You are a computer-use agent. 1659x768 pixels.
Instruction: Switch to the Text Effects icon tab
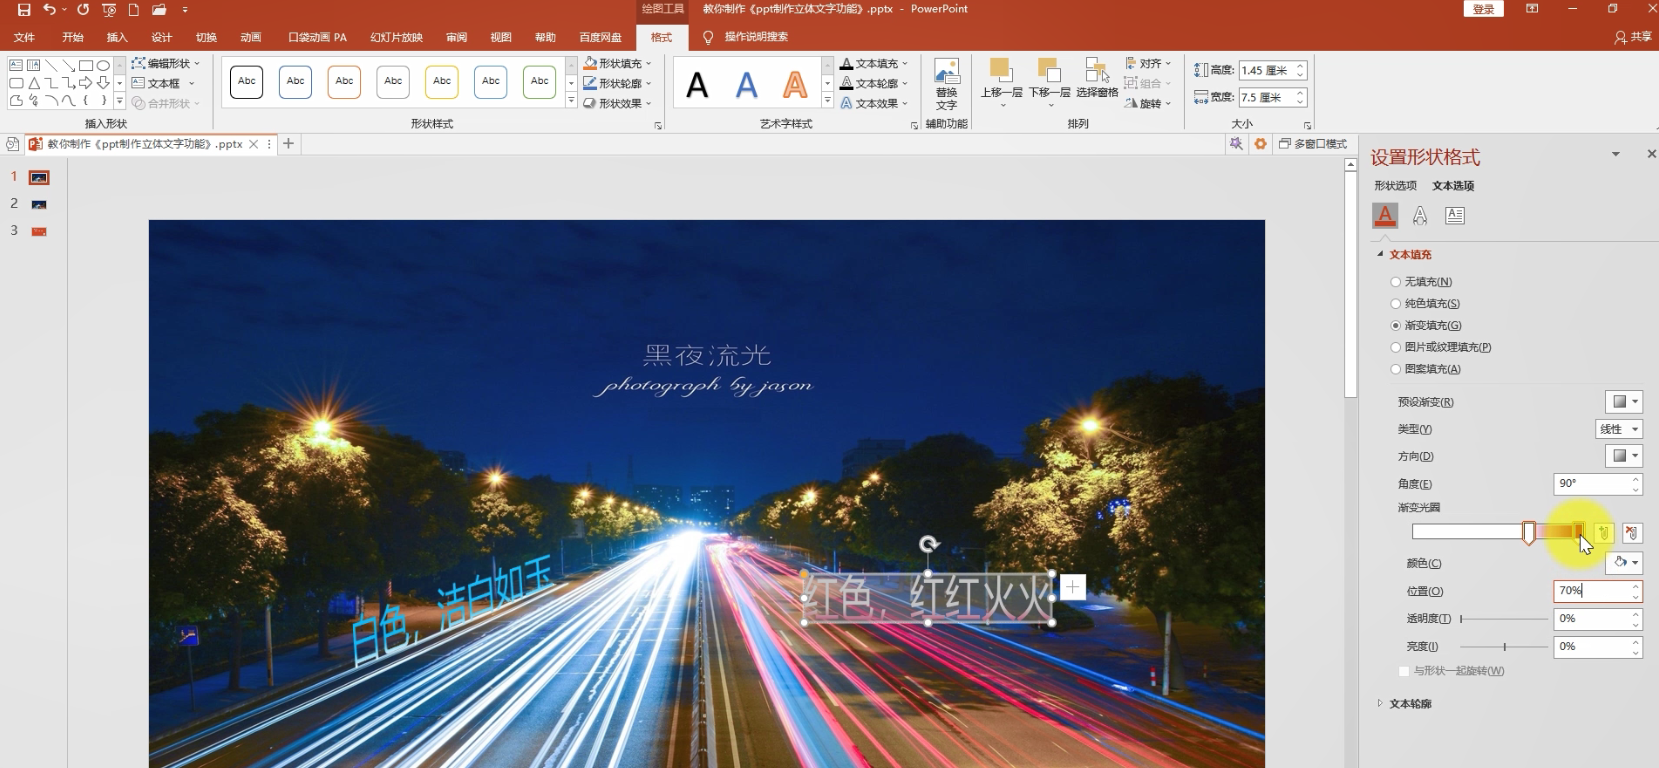click(1420, 215)
